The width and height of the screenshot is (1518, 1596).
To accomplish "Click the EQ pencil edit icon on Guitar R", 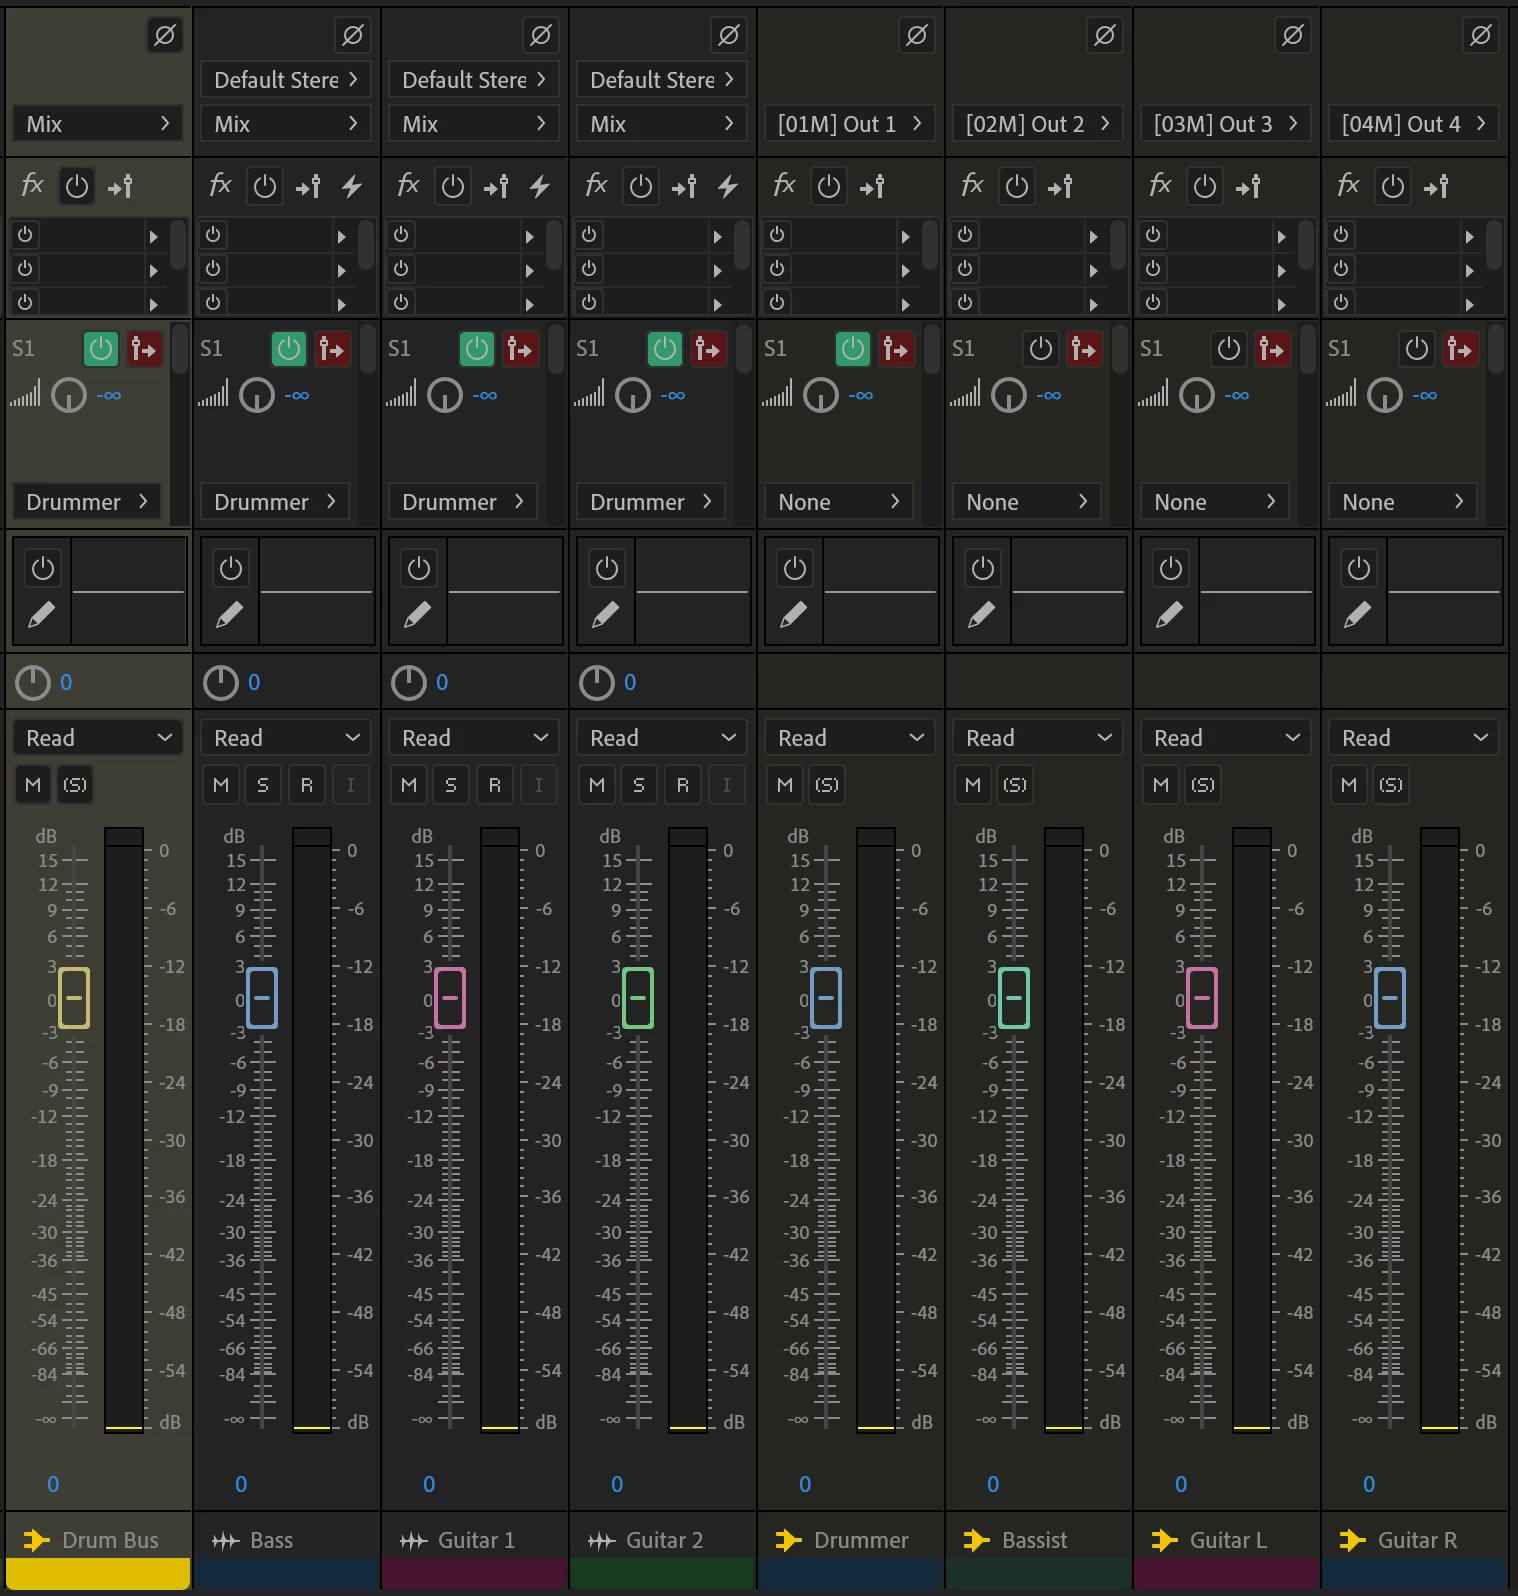I will point(1358,615).
